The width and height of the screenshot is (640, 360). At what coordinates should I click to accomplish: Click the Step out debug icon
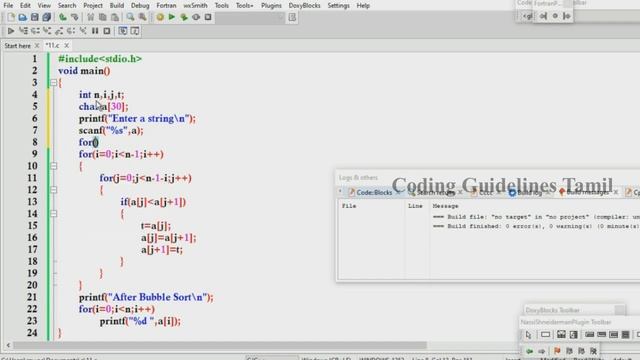(x=59, y=31)
